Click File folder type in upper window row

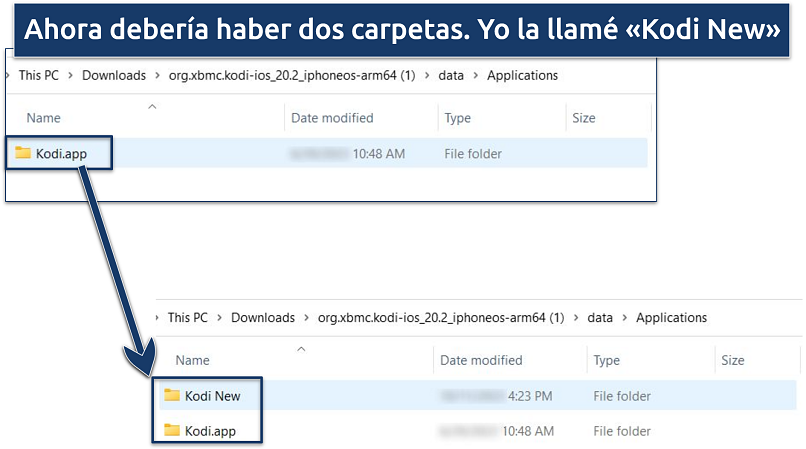pos(473,153)
